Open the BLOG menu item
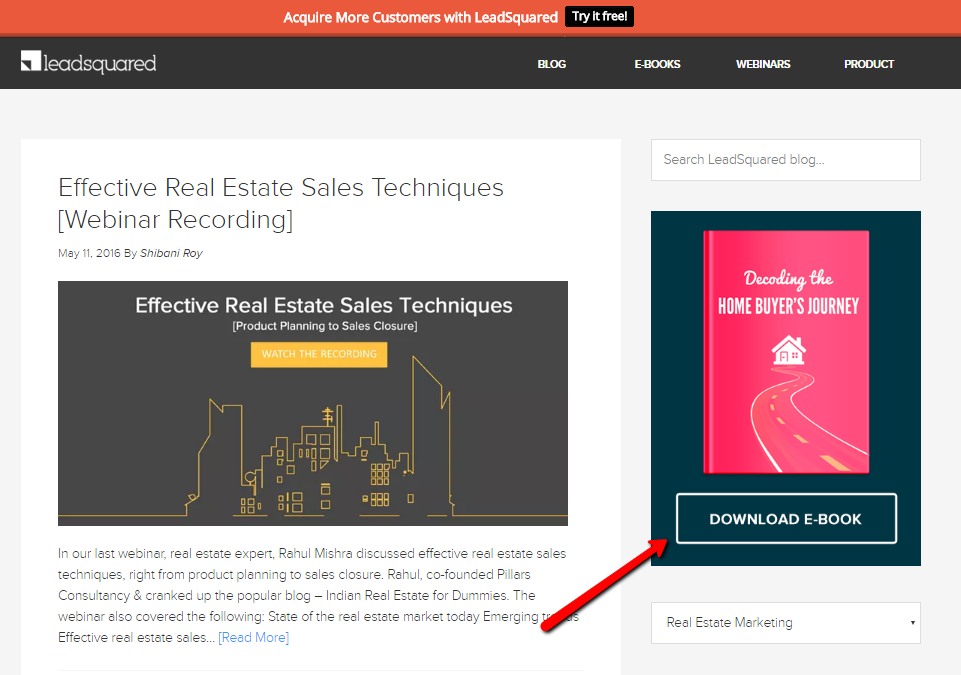Screen dimensions: 961x675 pyautogui.click(x=552, y=64)
